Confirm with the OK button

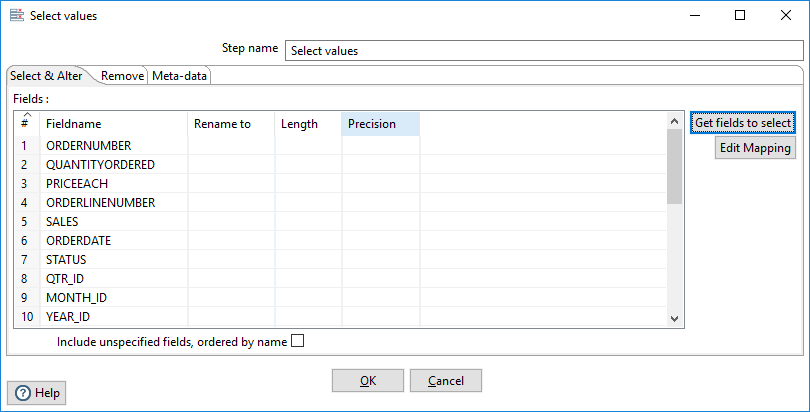(368, 380)
